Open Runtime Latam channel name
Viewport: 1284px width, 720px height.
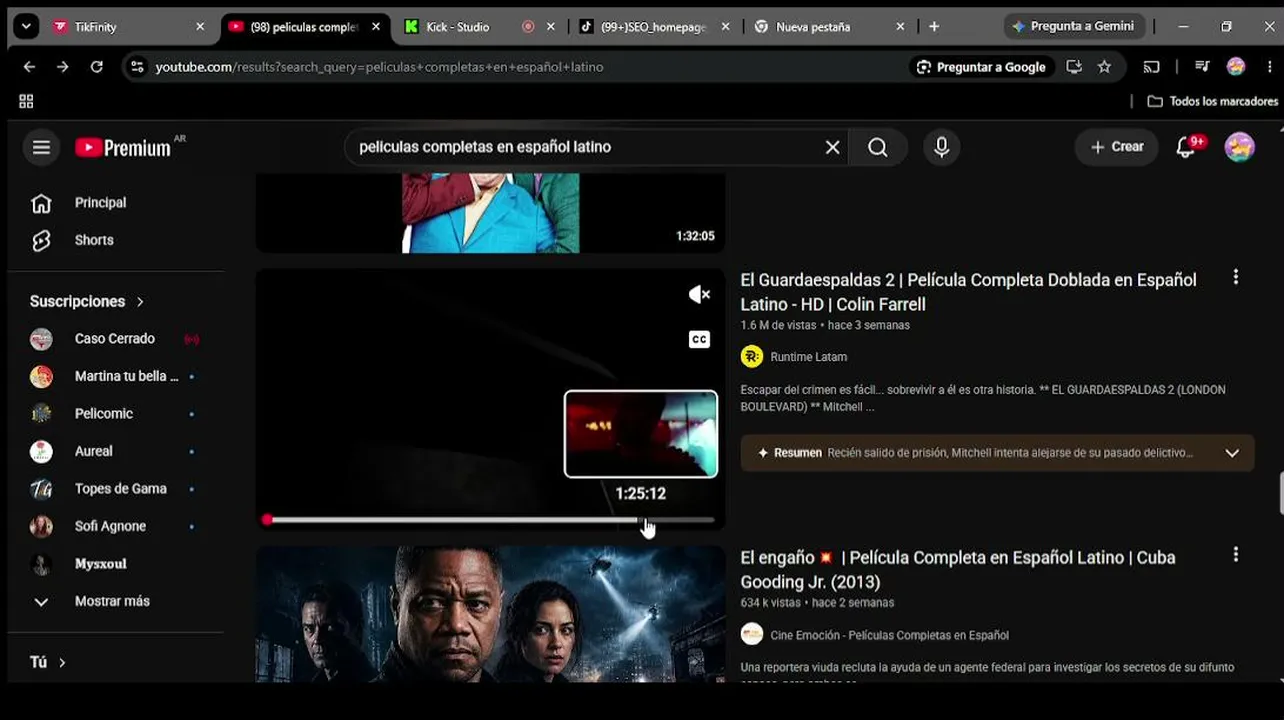[808, 357]
